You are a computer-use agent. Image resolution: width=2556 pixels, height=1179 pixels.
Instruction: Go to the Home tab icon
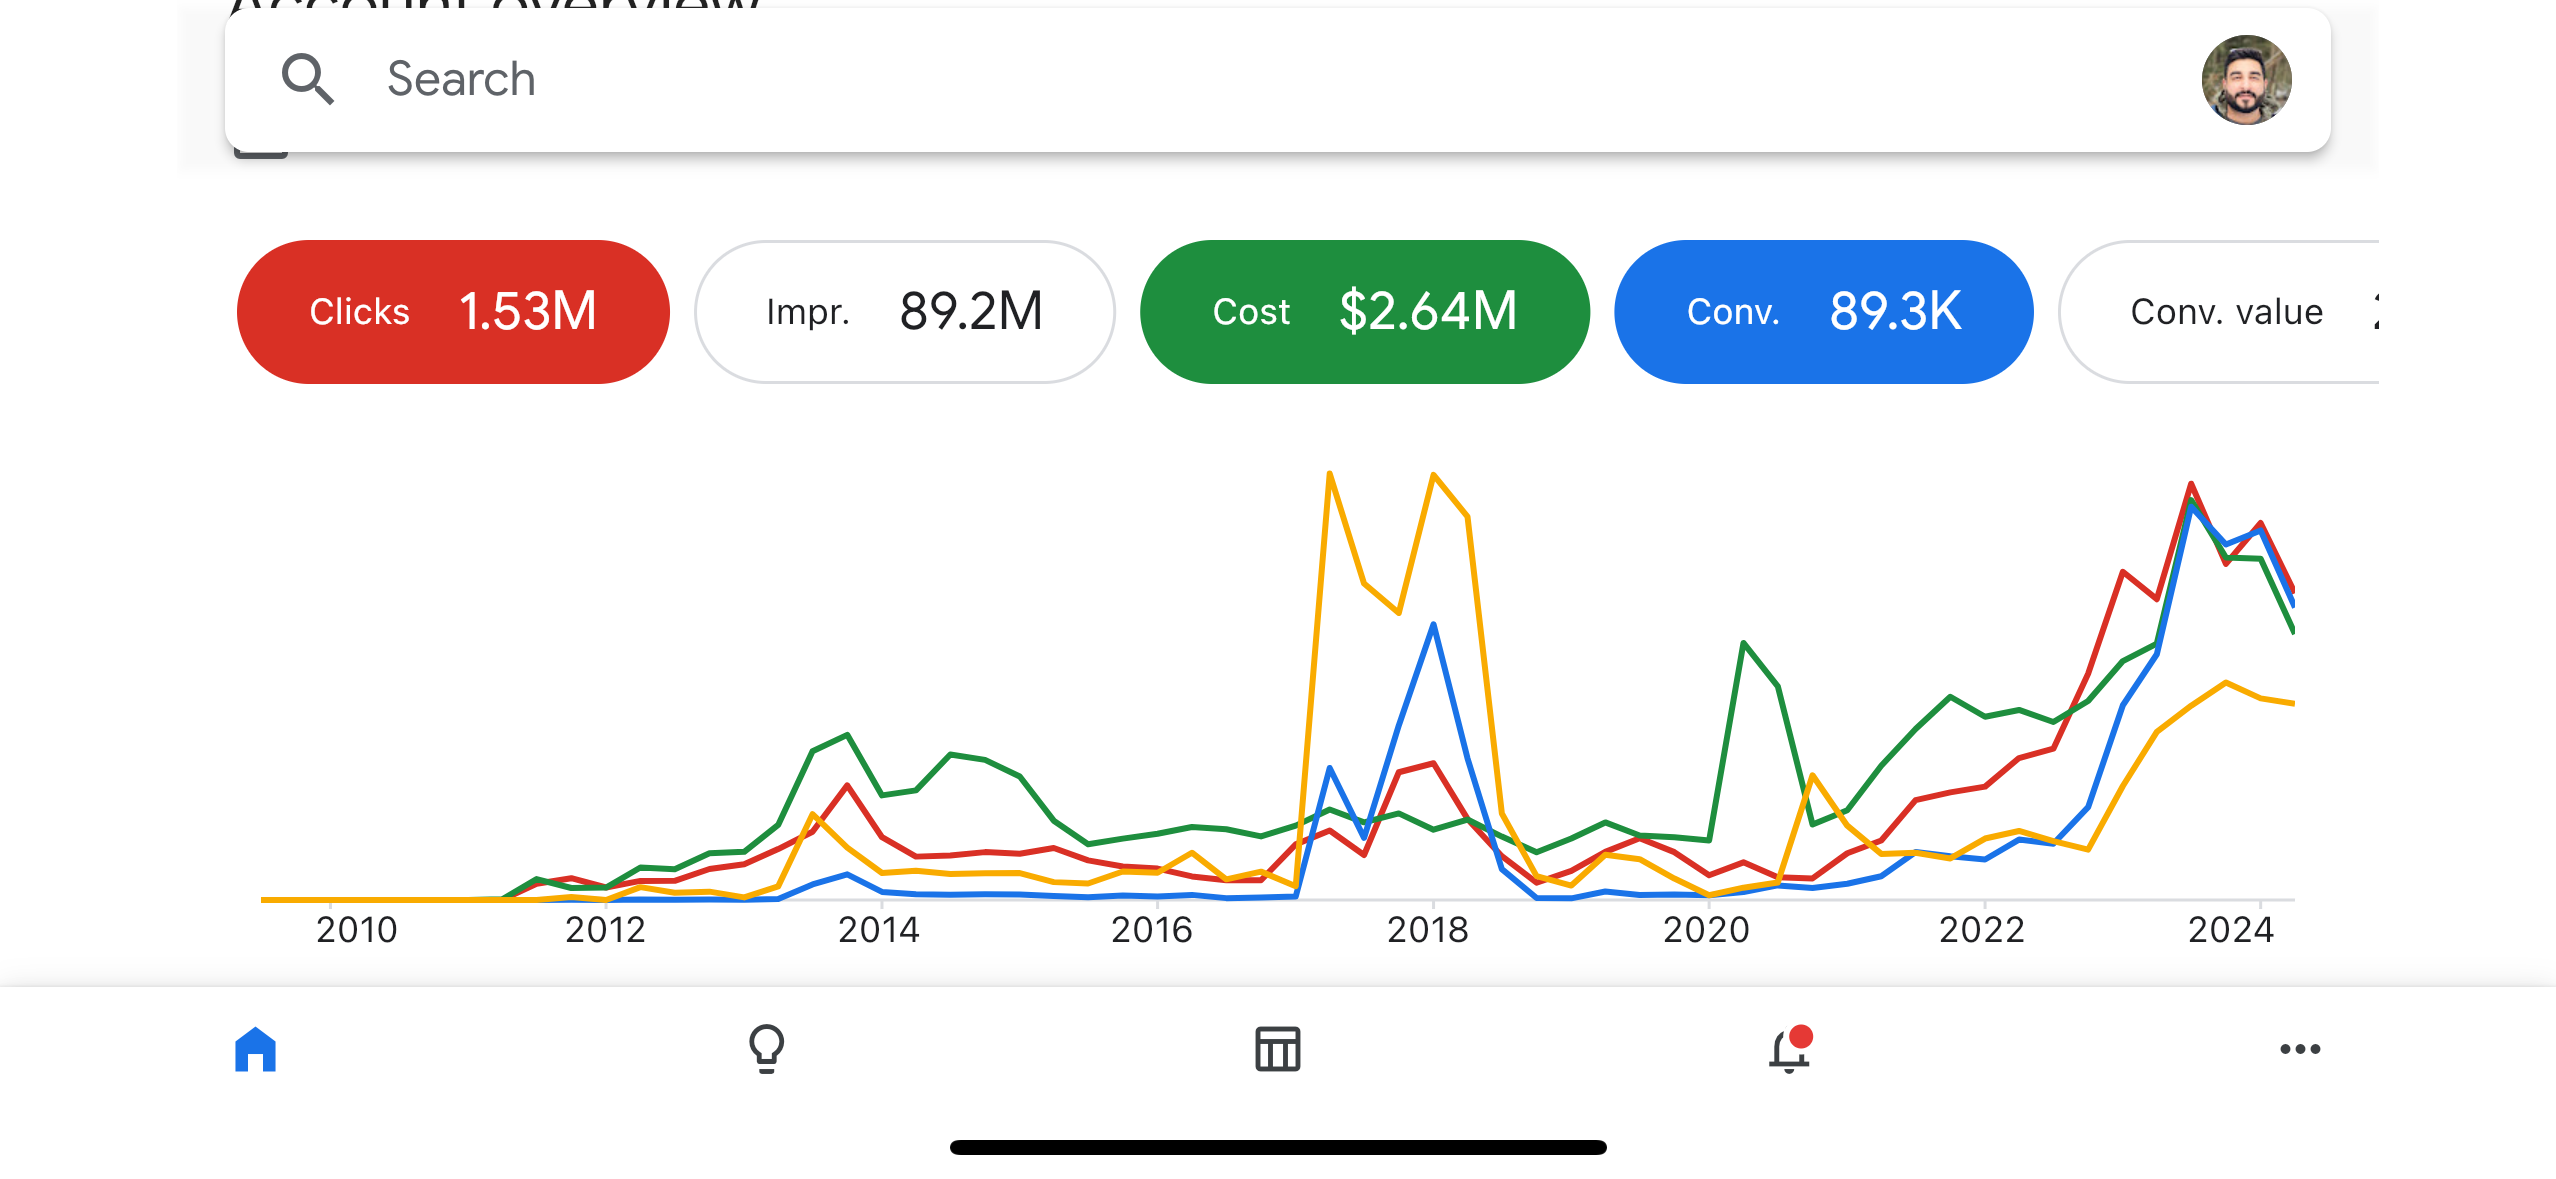pos(255,1049)
